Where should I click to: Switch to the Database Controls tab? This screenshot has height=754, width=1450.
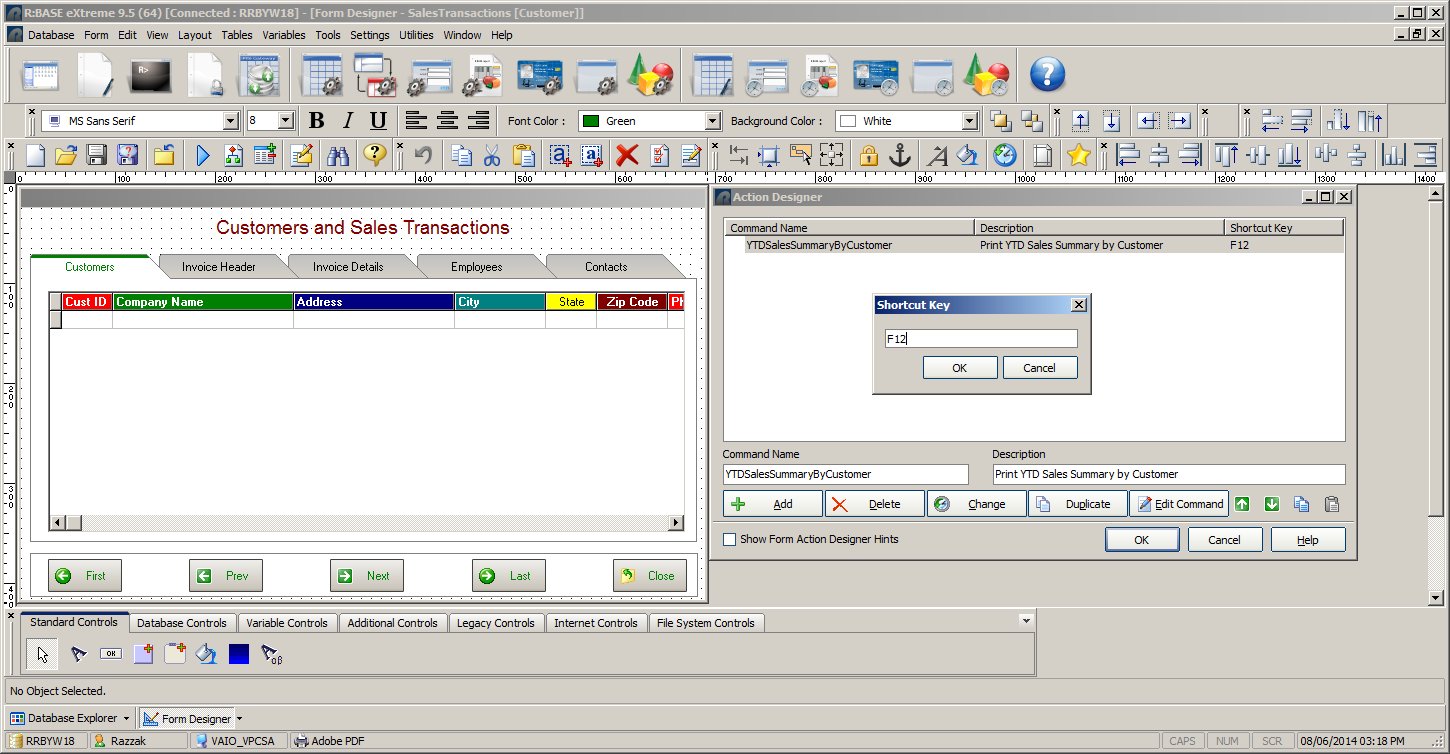pos(182,623)
